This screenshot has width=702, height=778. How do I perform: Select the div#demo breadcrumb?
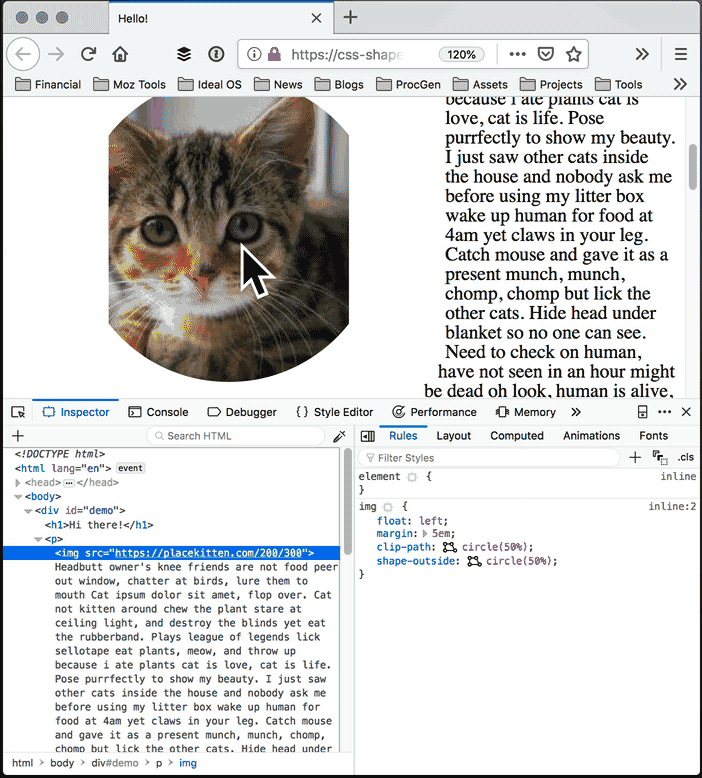[115, 763]
